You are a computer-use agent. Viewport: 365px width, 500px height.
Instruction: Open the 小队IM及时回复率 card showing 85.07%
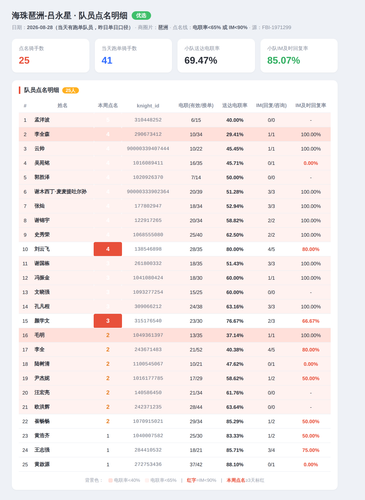pyautogui.click(x=299, y=56)
